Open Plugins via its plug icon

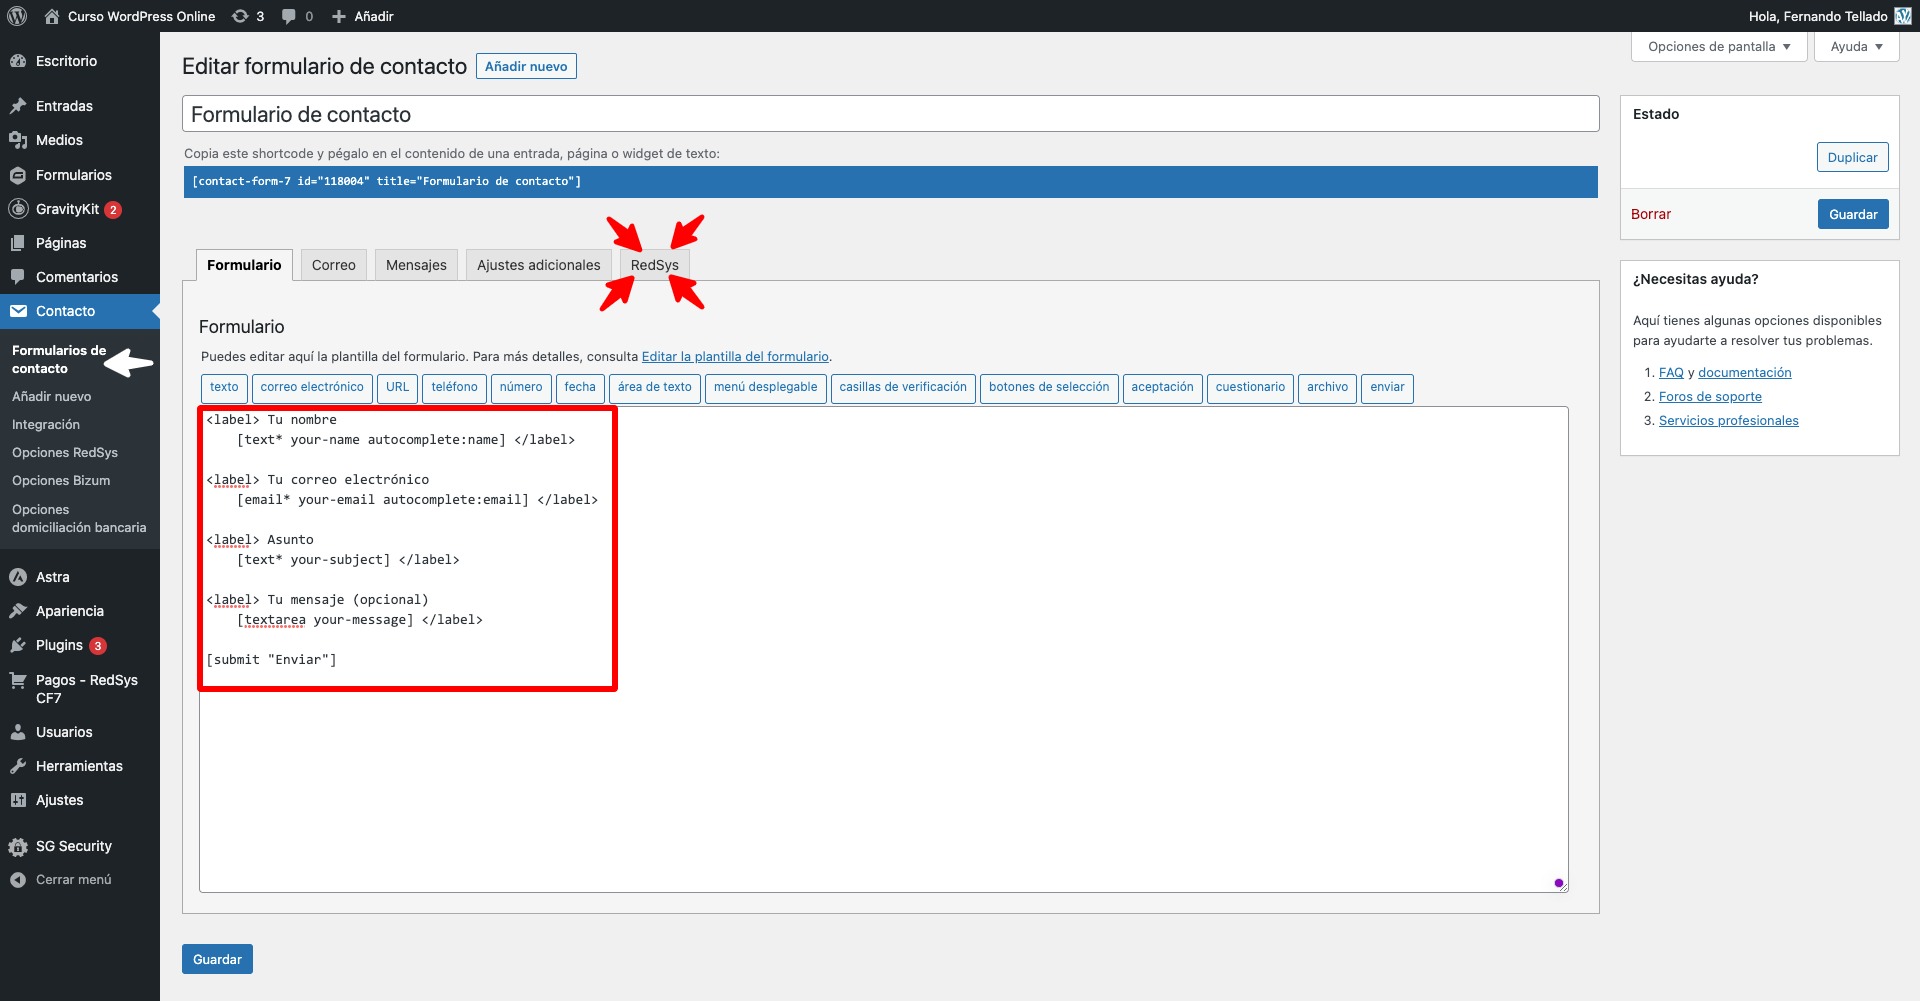(18, 645)
